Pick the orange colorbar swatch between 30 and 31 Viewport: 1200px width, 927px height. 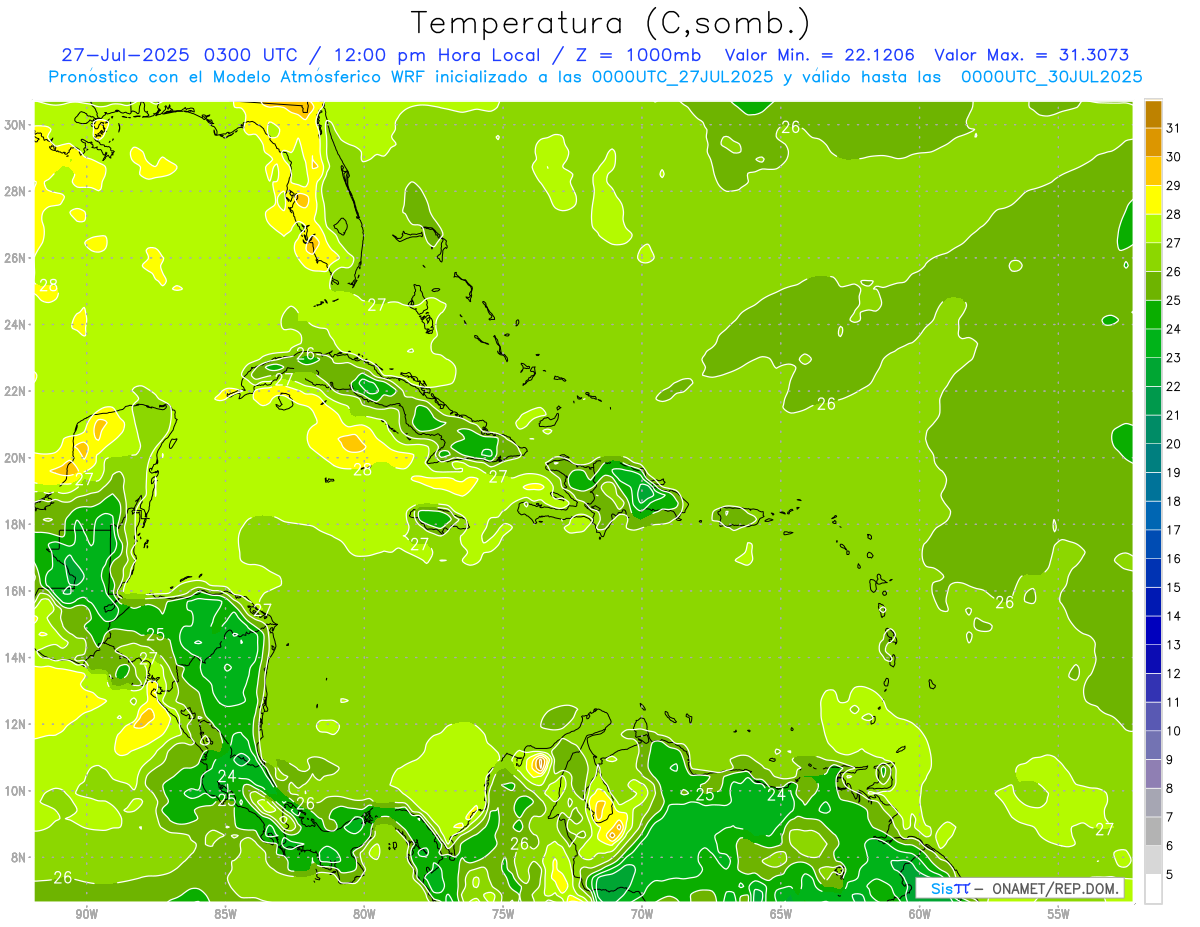point(1154,142)
